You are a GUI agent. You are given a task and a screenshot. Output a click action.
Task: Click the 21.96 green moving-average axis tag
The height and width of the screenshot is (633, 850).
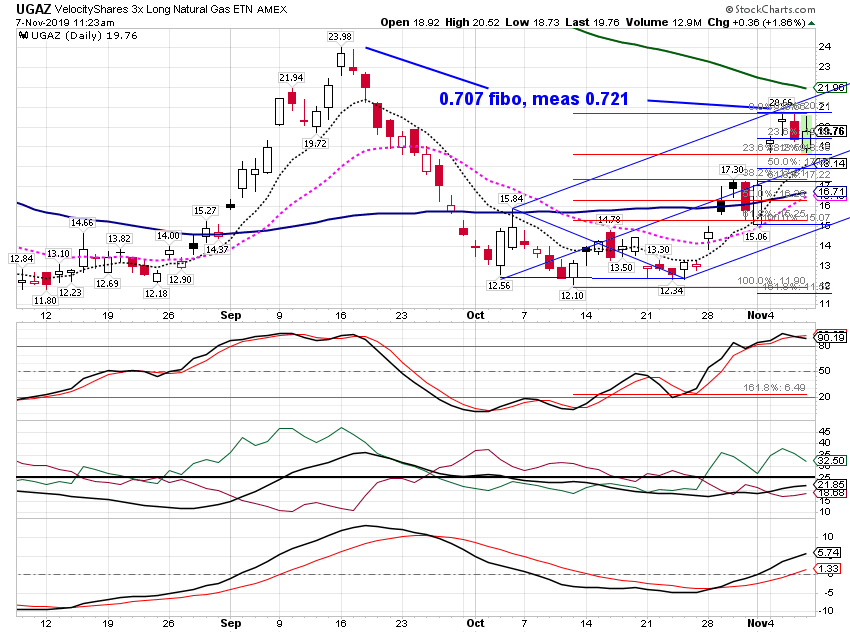(830, 87)
